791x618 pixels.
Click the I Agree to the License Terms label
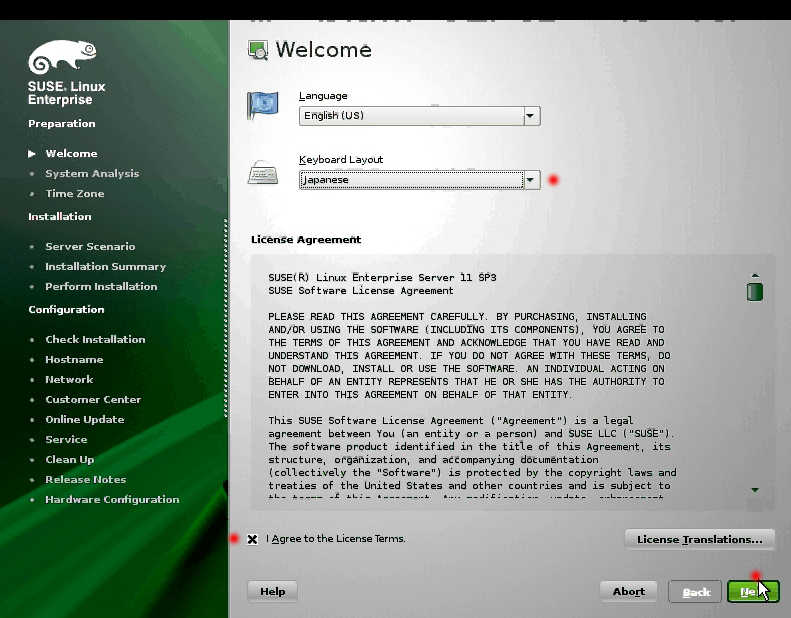(335, 539)
